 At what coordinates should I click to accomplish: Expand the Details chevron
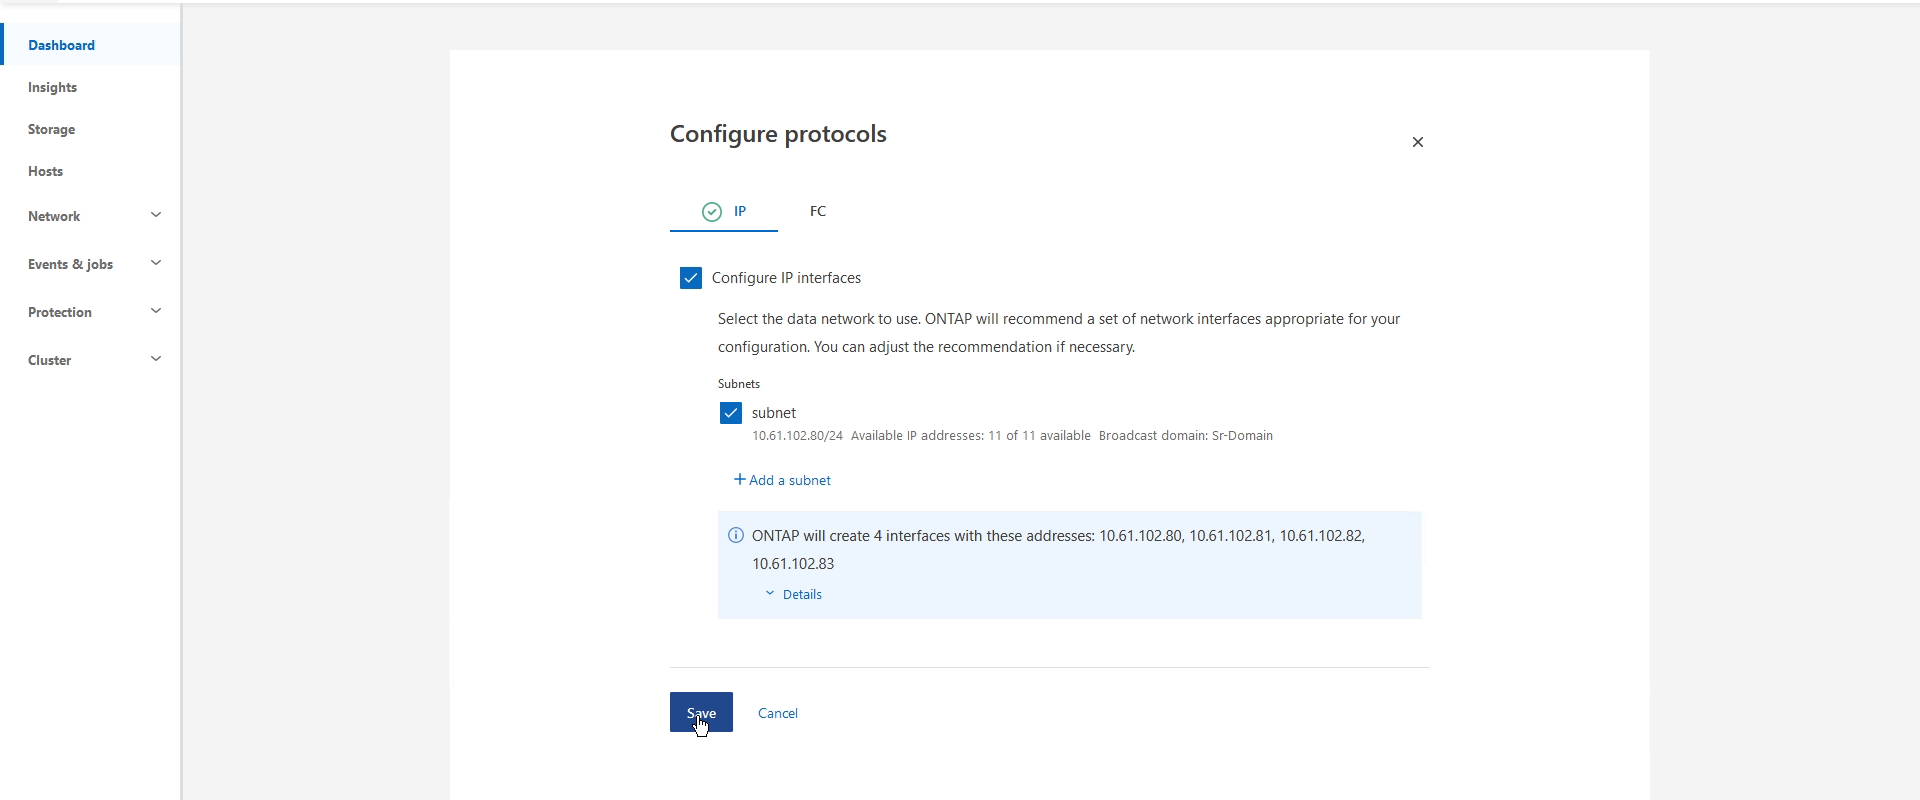pyautogui.click(x=770, y=594)
